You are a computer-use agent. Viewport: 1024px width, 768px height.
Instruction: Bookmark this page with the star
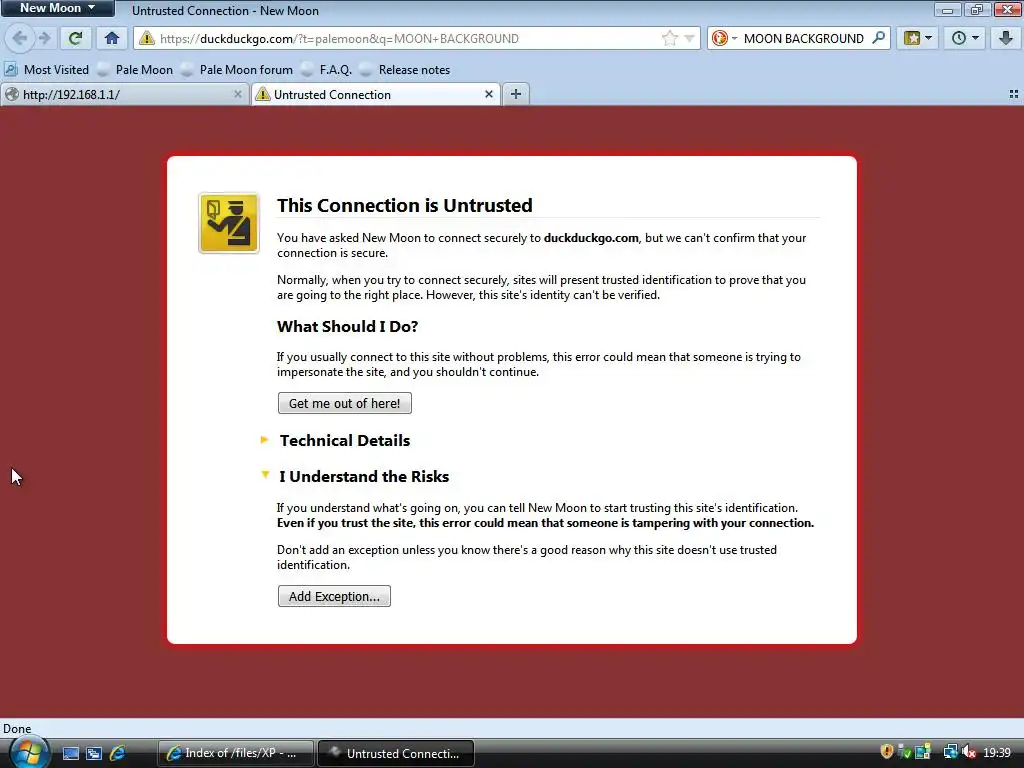click(669, 39)
